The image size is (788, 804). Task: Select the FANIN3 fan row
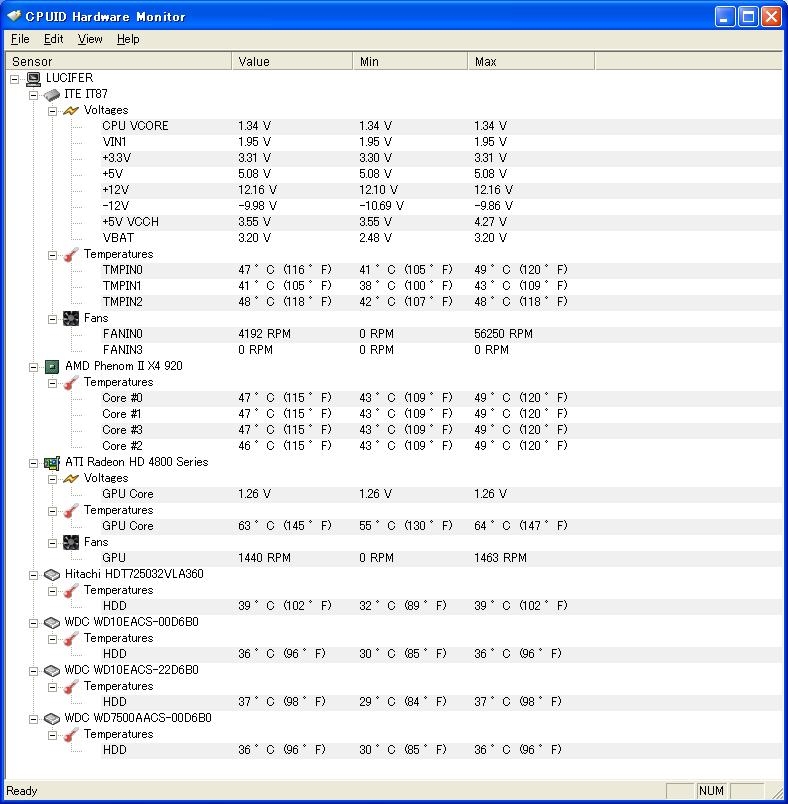click(x=442, y=350)
